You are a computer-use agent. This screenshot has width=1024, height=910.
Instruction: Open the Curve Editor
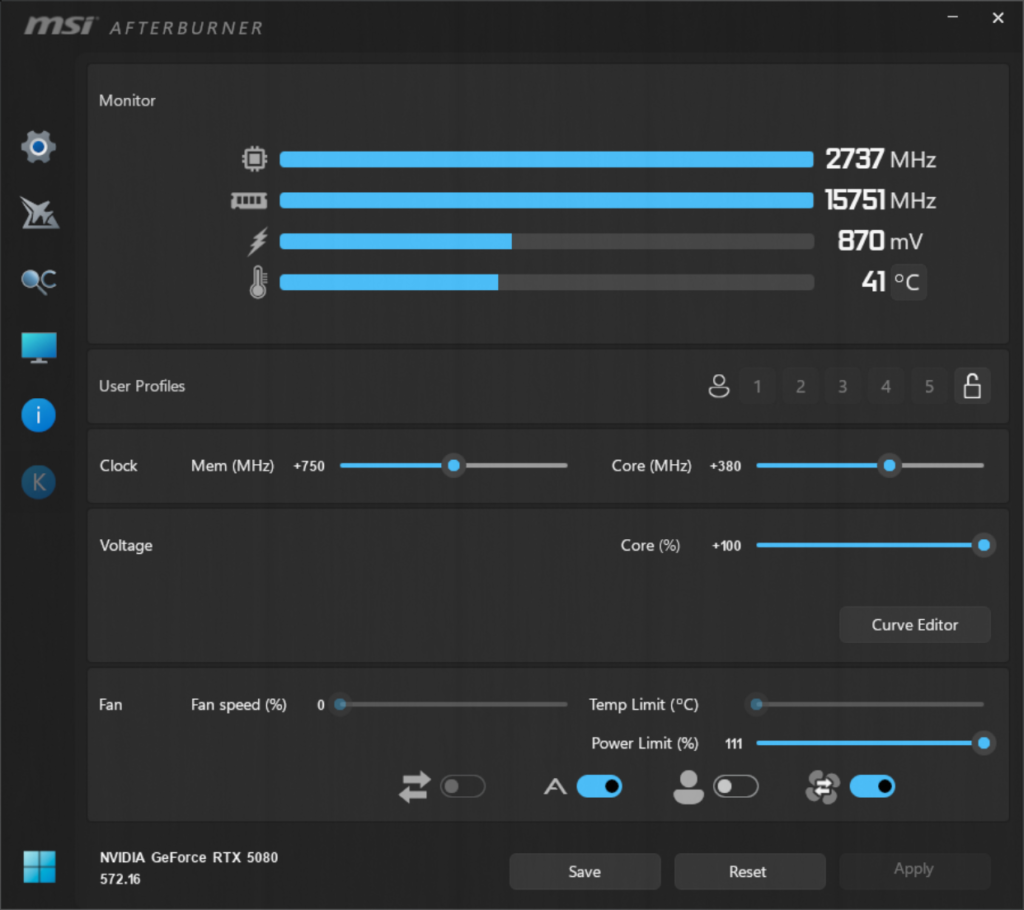(915, 625)
